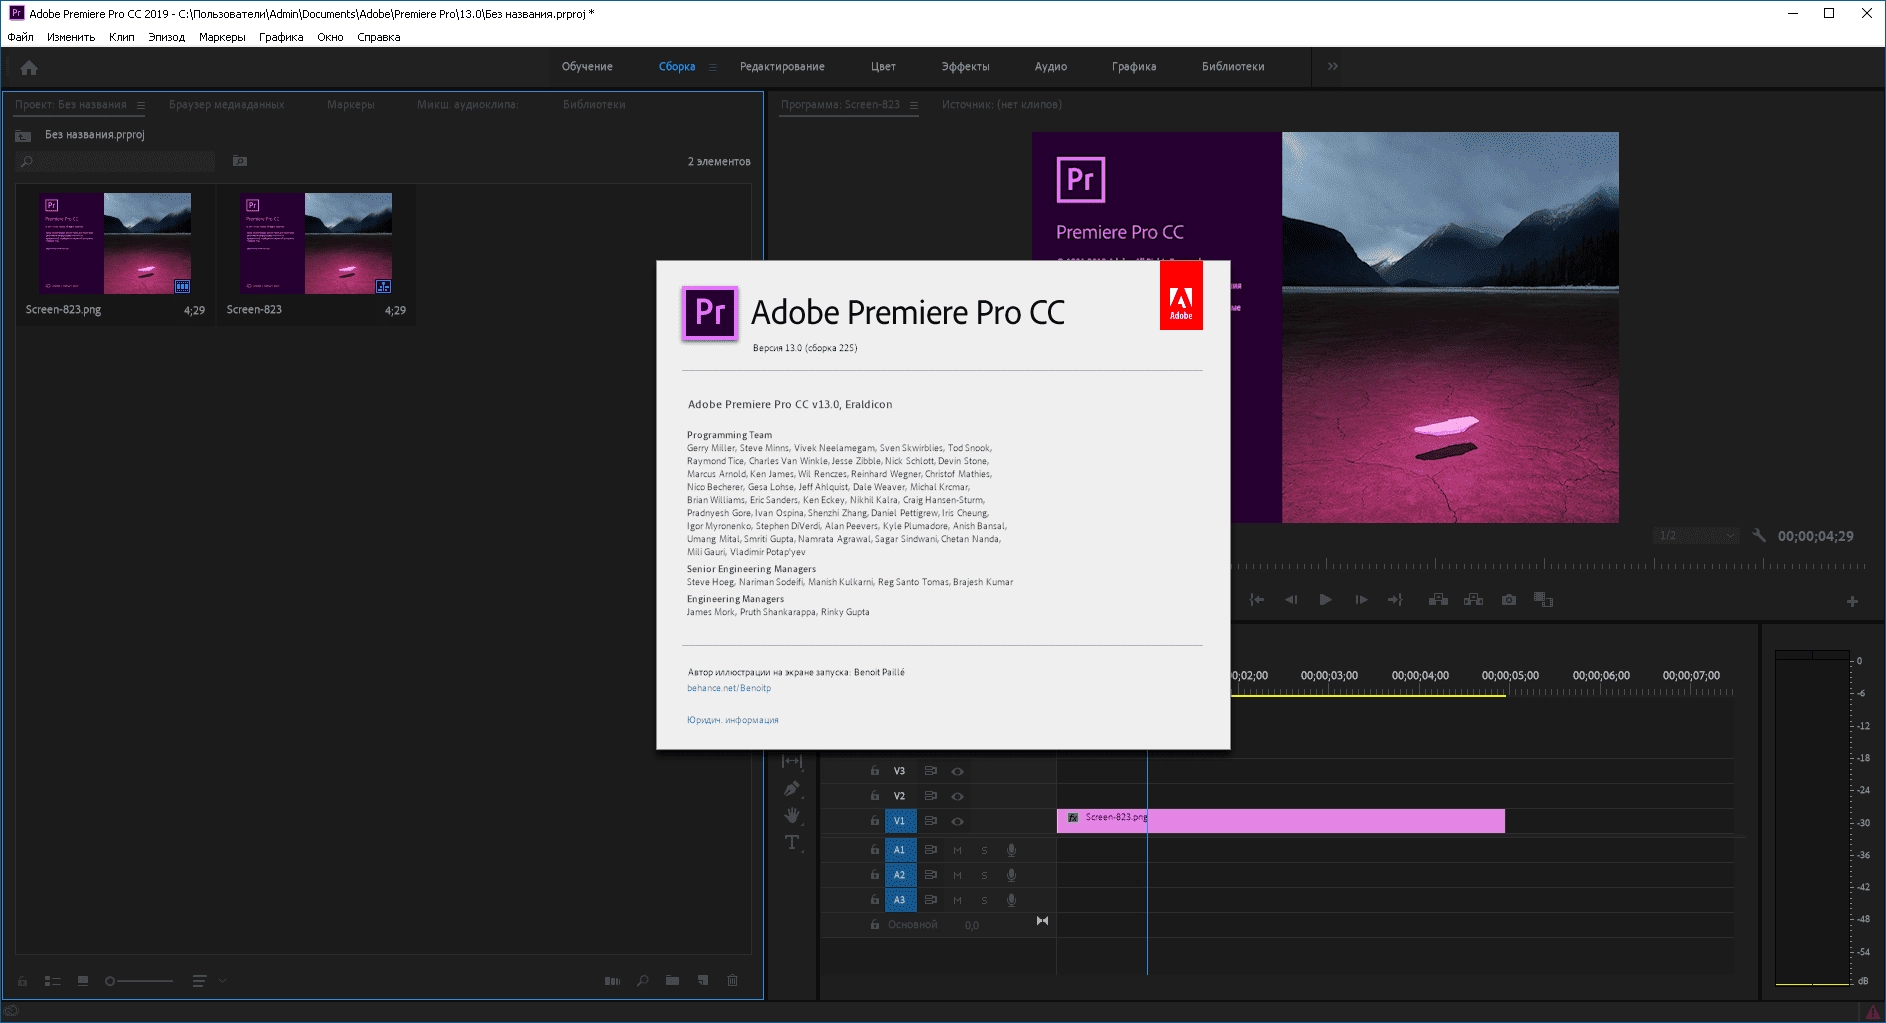Viewport: 1886px width, 1023px height.
Task: Click the Project panel search field
Action: (115, 161)
